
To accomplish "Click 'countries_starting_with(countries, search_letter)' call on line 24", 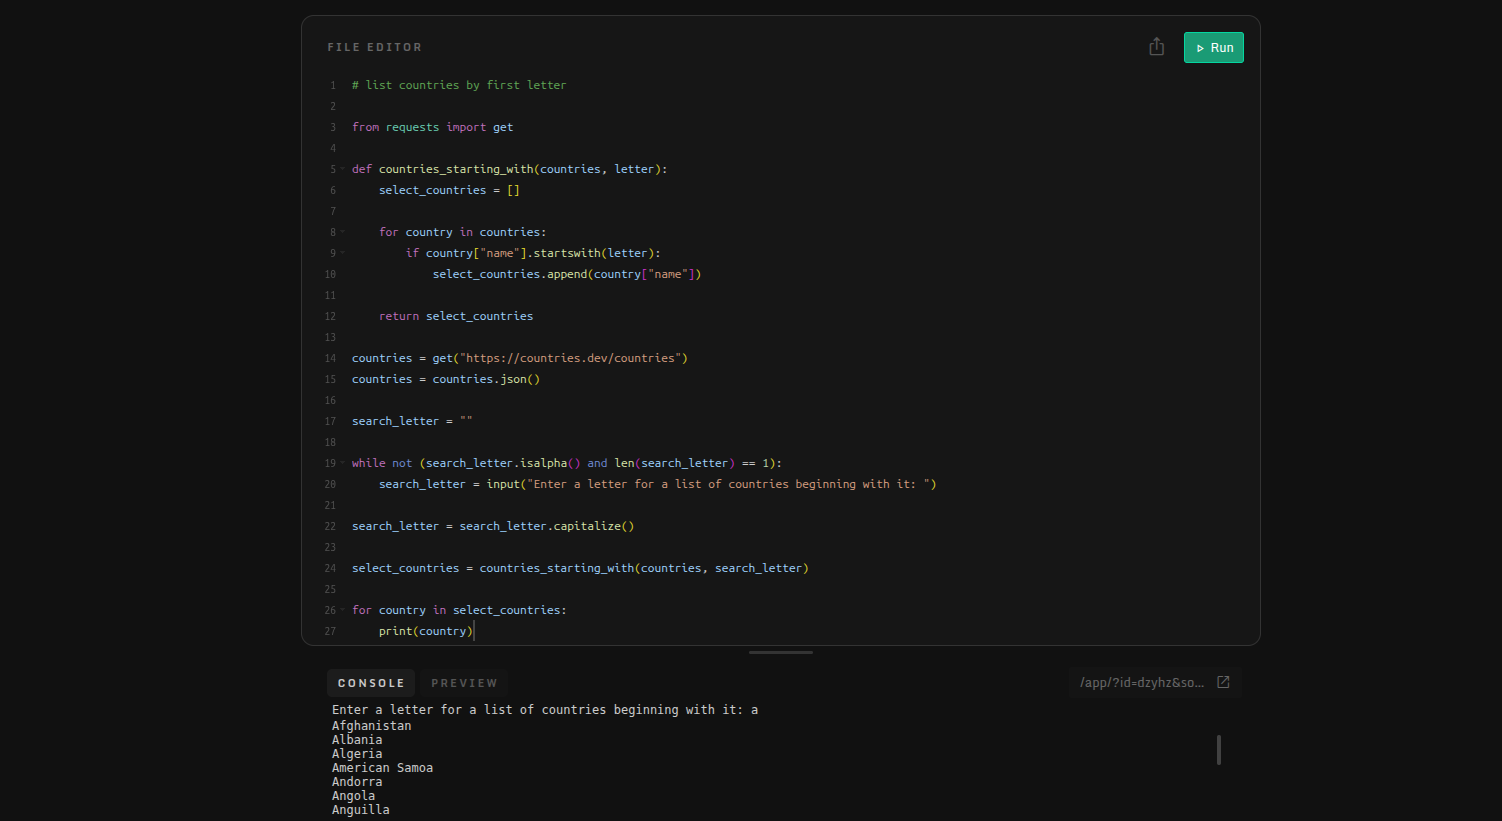I will (x=644, y=568).
